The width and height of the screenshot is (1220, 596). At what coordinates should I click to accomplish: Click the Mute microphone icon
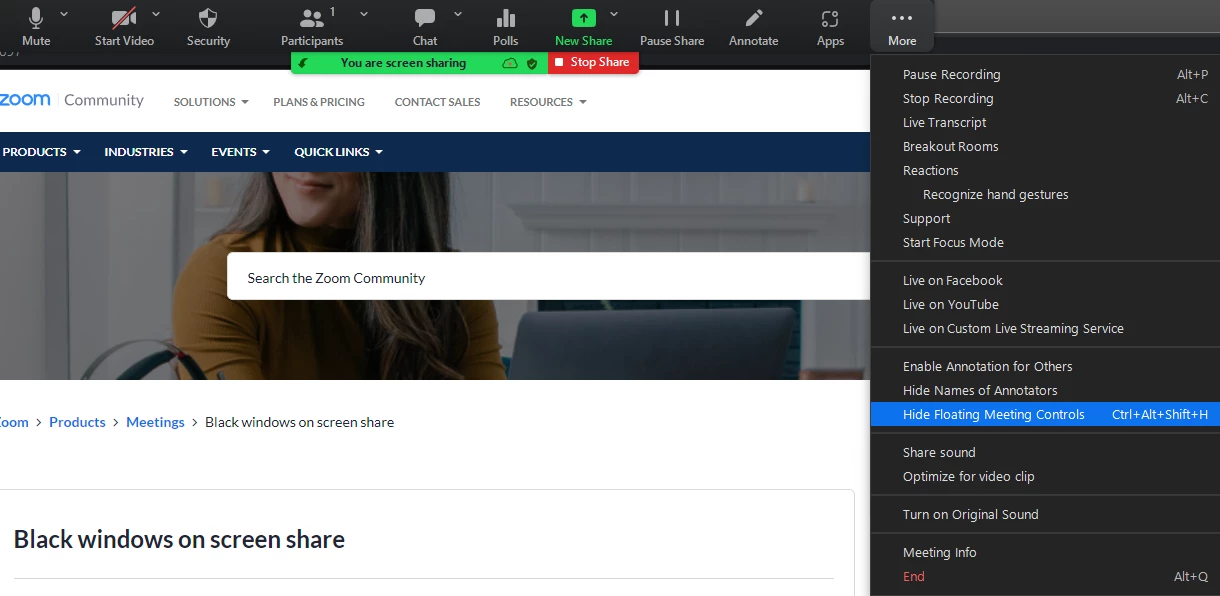(36, 18)
